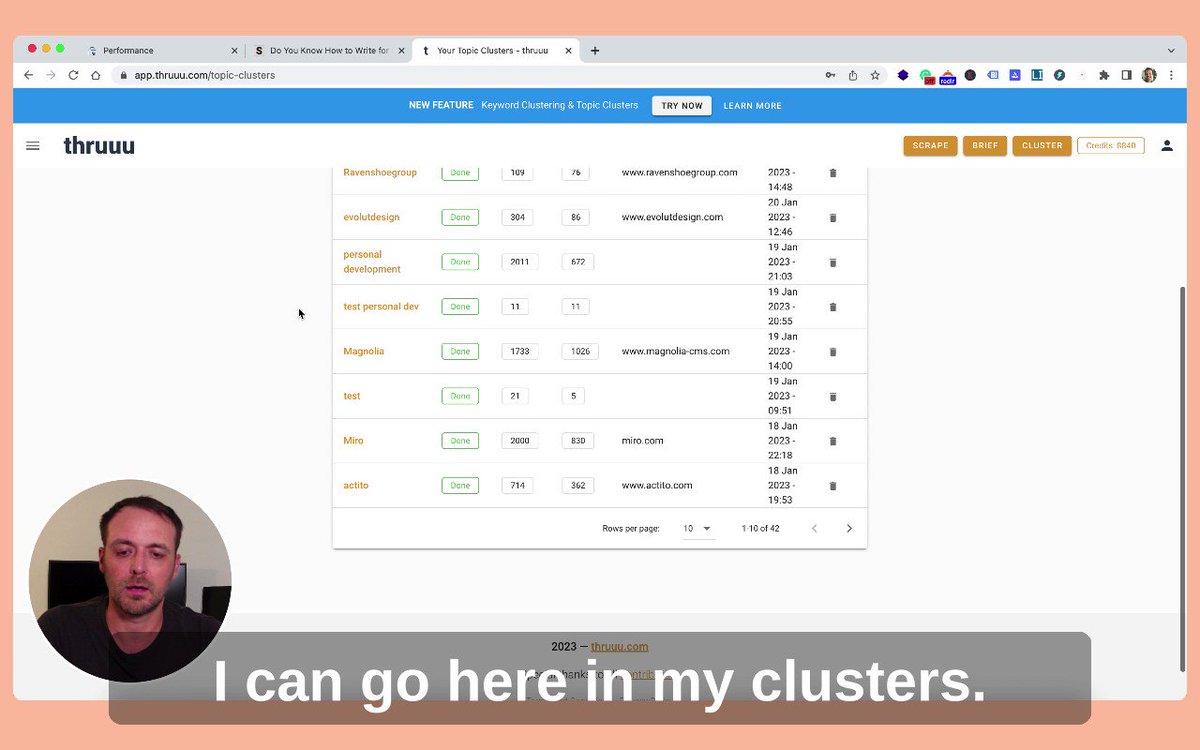Open the Miro cluster link
This screenshot has height=750, width=1200.
click(x=353, y=441)
